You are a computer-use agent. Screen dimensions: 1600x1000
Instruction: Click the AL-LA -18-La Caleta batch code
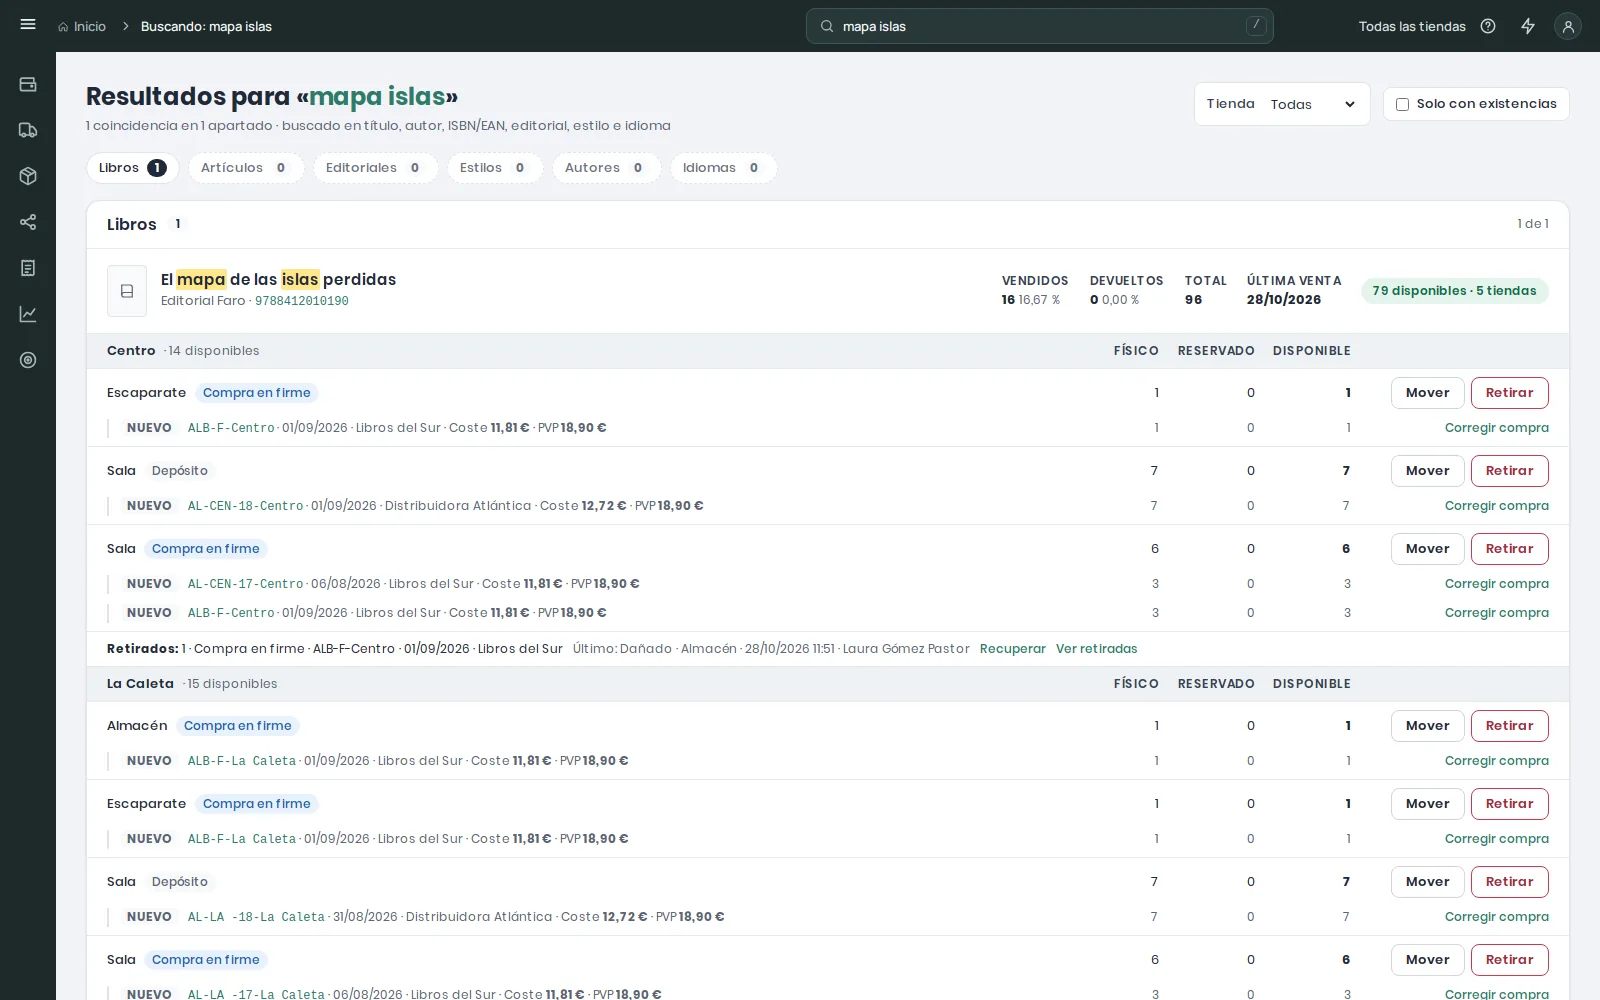pos(256,917)
